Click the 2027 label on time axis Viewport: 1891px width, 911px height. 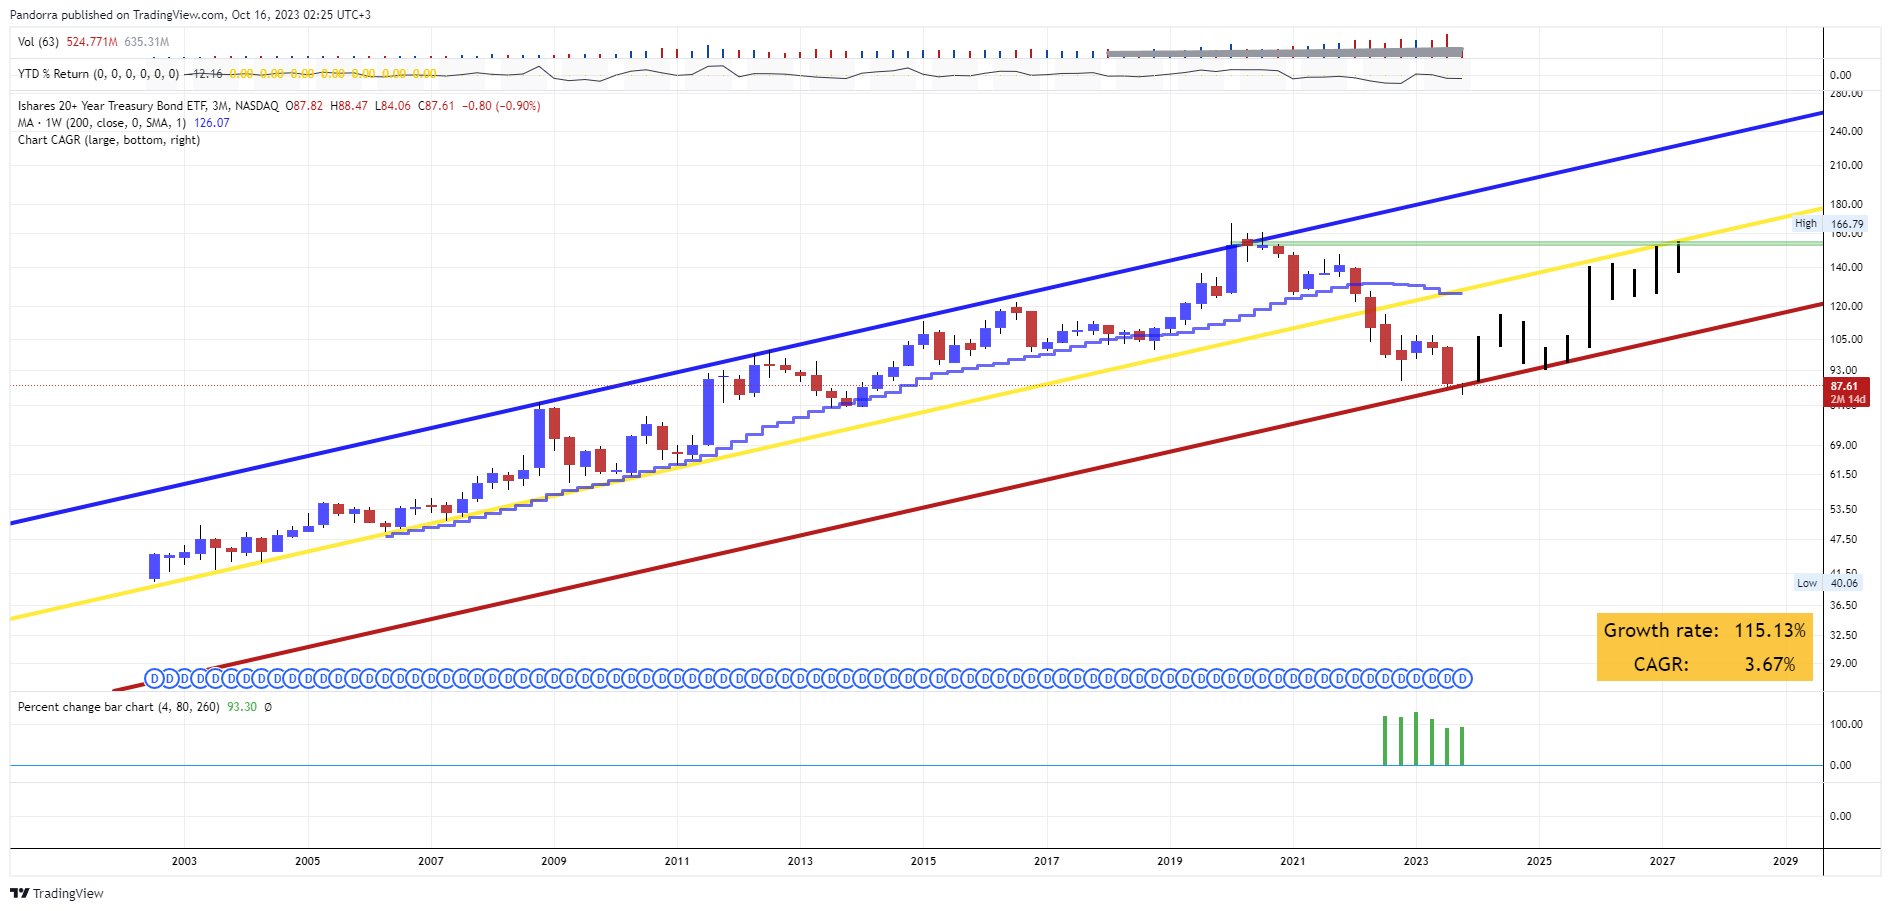tap(1663, 861)
